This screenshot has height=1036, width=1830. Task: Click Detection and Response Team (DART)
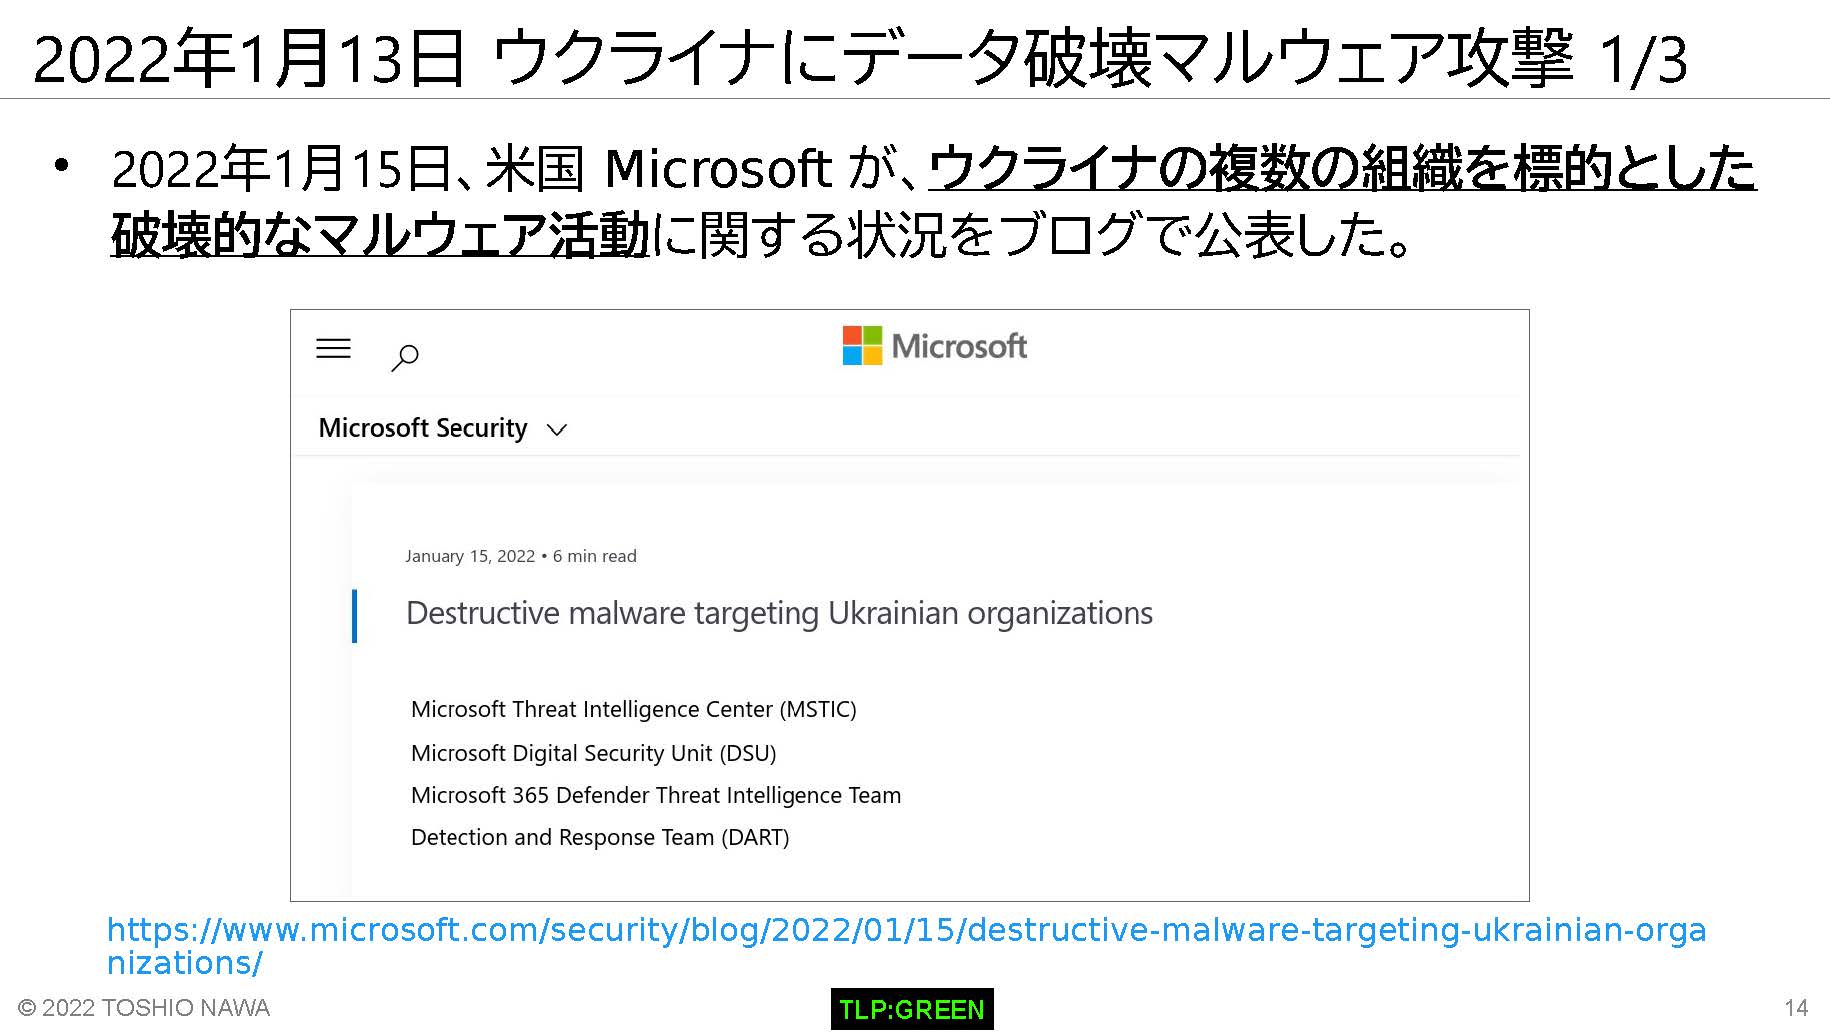(600, 837)
